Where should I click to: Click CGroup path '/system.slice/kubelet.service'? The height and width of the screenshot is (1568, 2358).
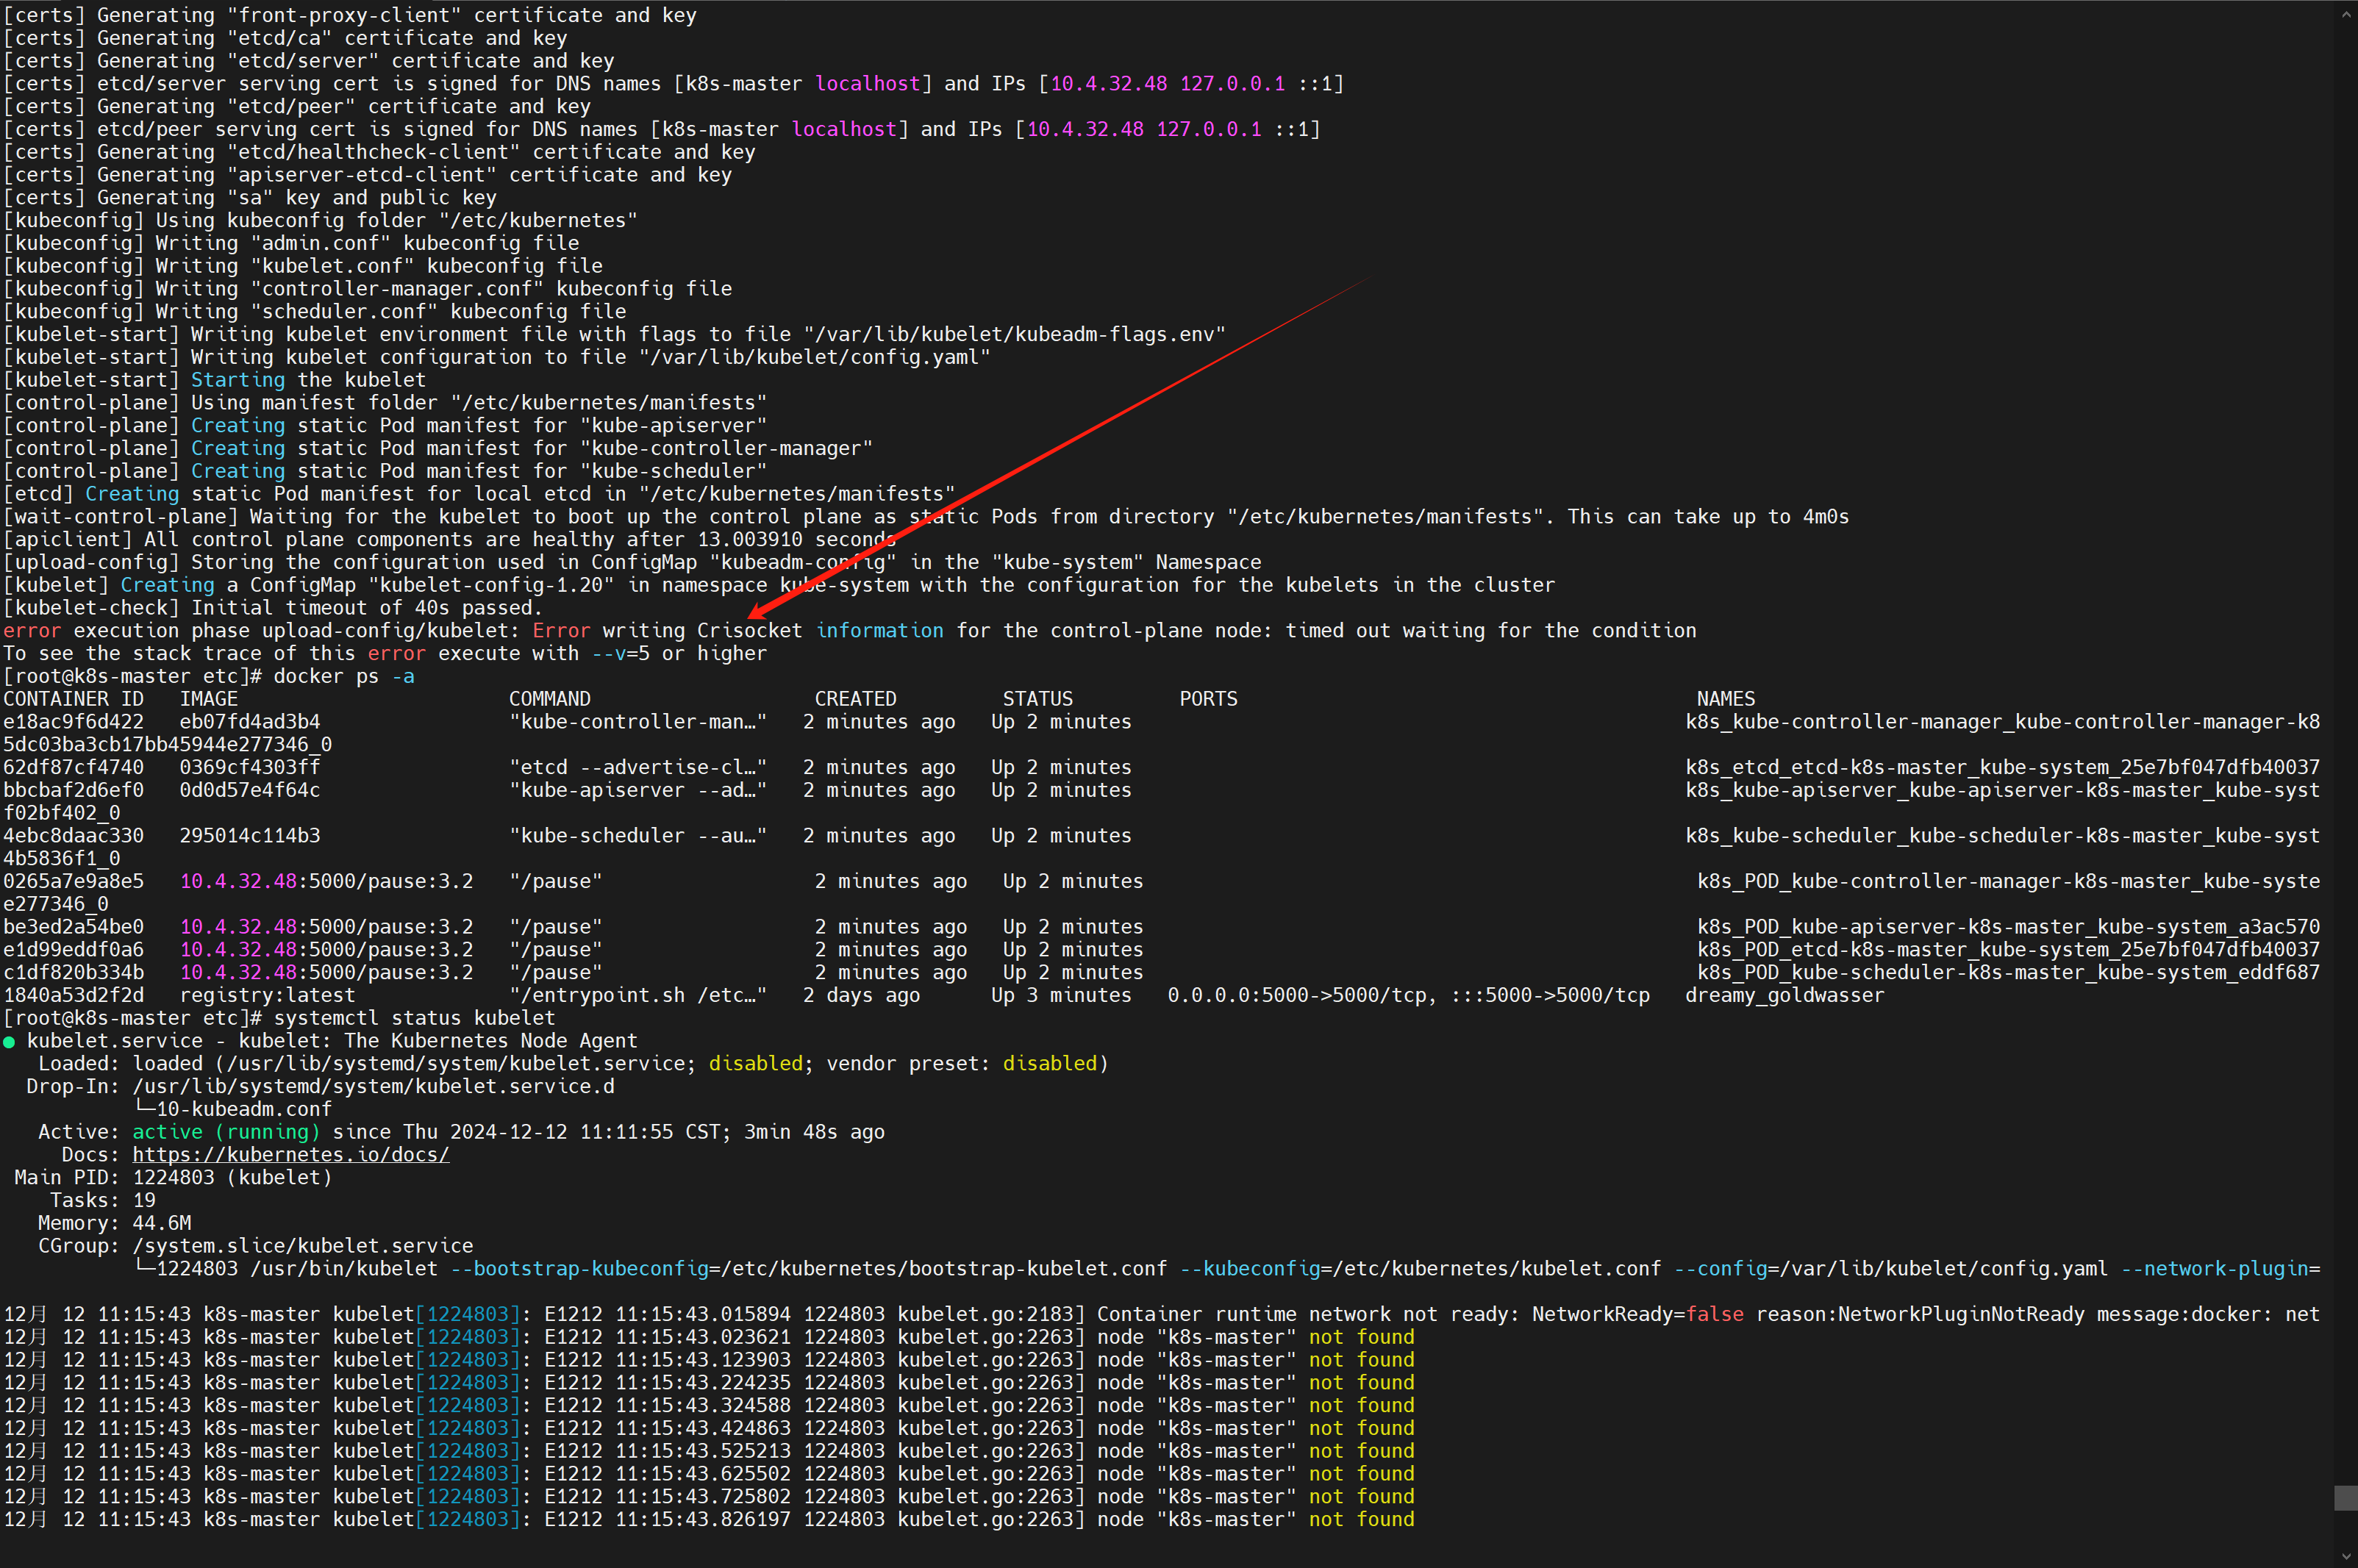[x=303, y=1246]
